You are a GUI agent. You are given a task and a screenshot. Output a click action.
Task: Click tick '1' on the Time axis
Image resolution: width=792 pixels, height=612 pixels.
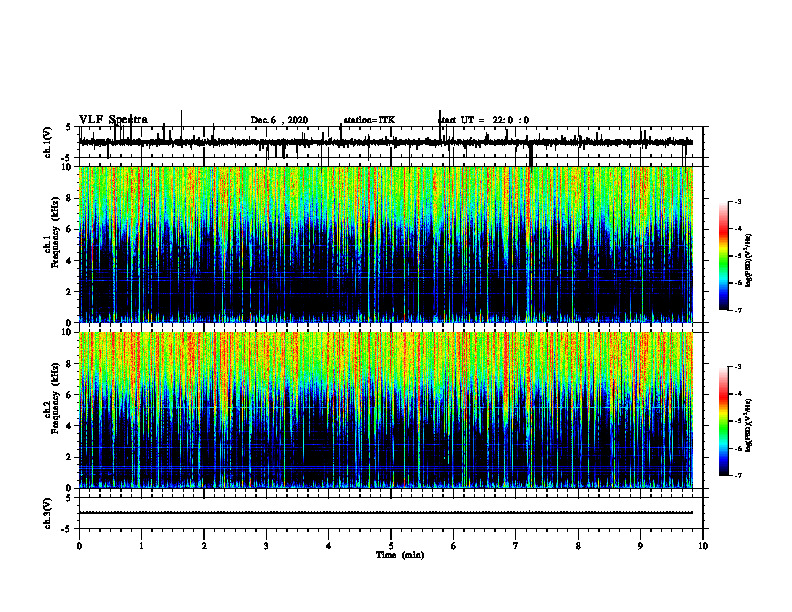(141, 546)
